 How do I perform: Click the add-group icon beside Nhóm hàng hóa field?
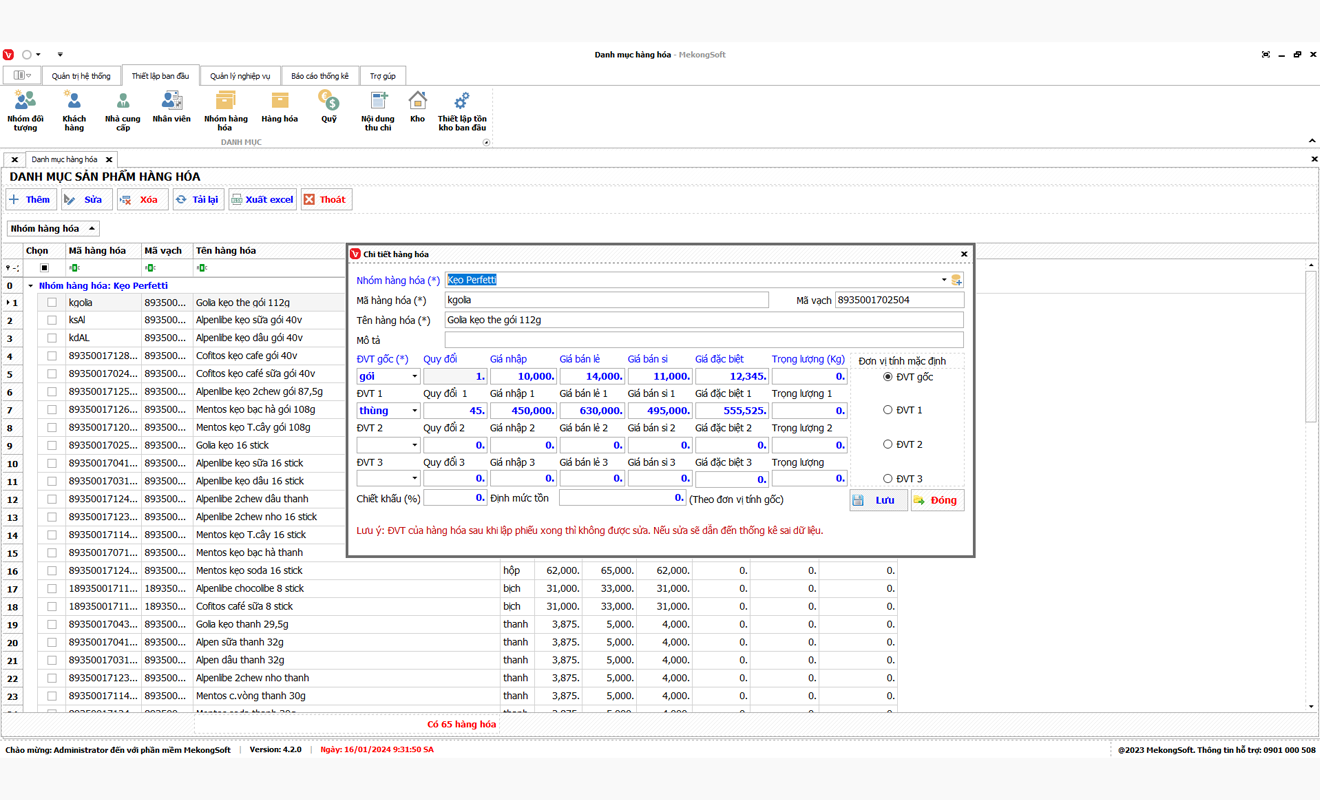click(956, 280)
